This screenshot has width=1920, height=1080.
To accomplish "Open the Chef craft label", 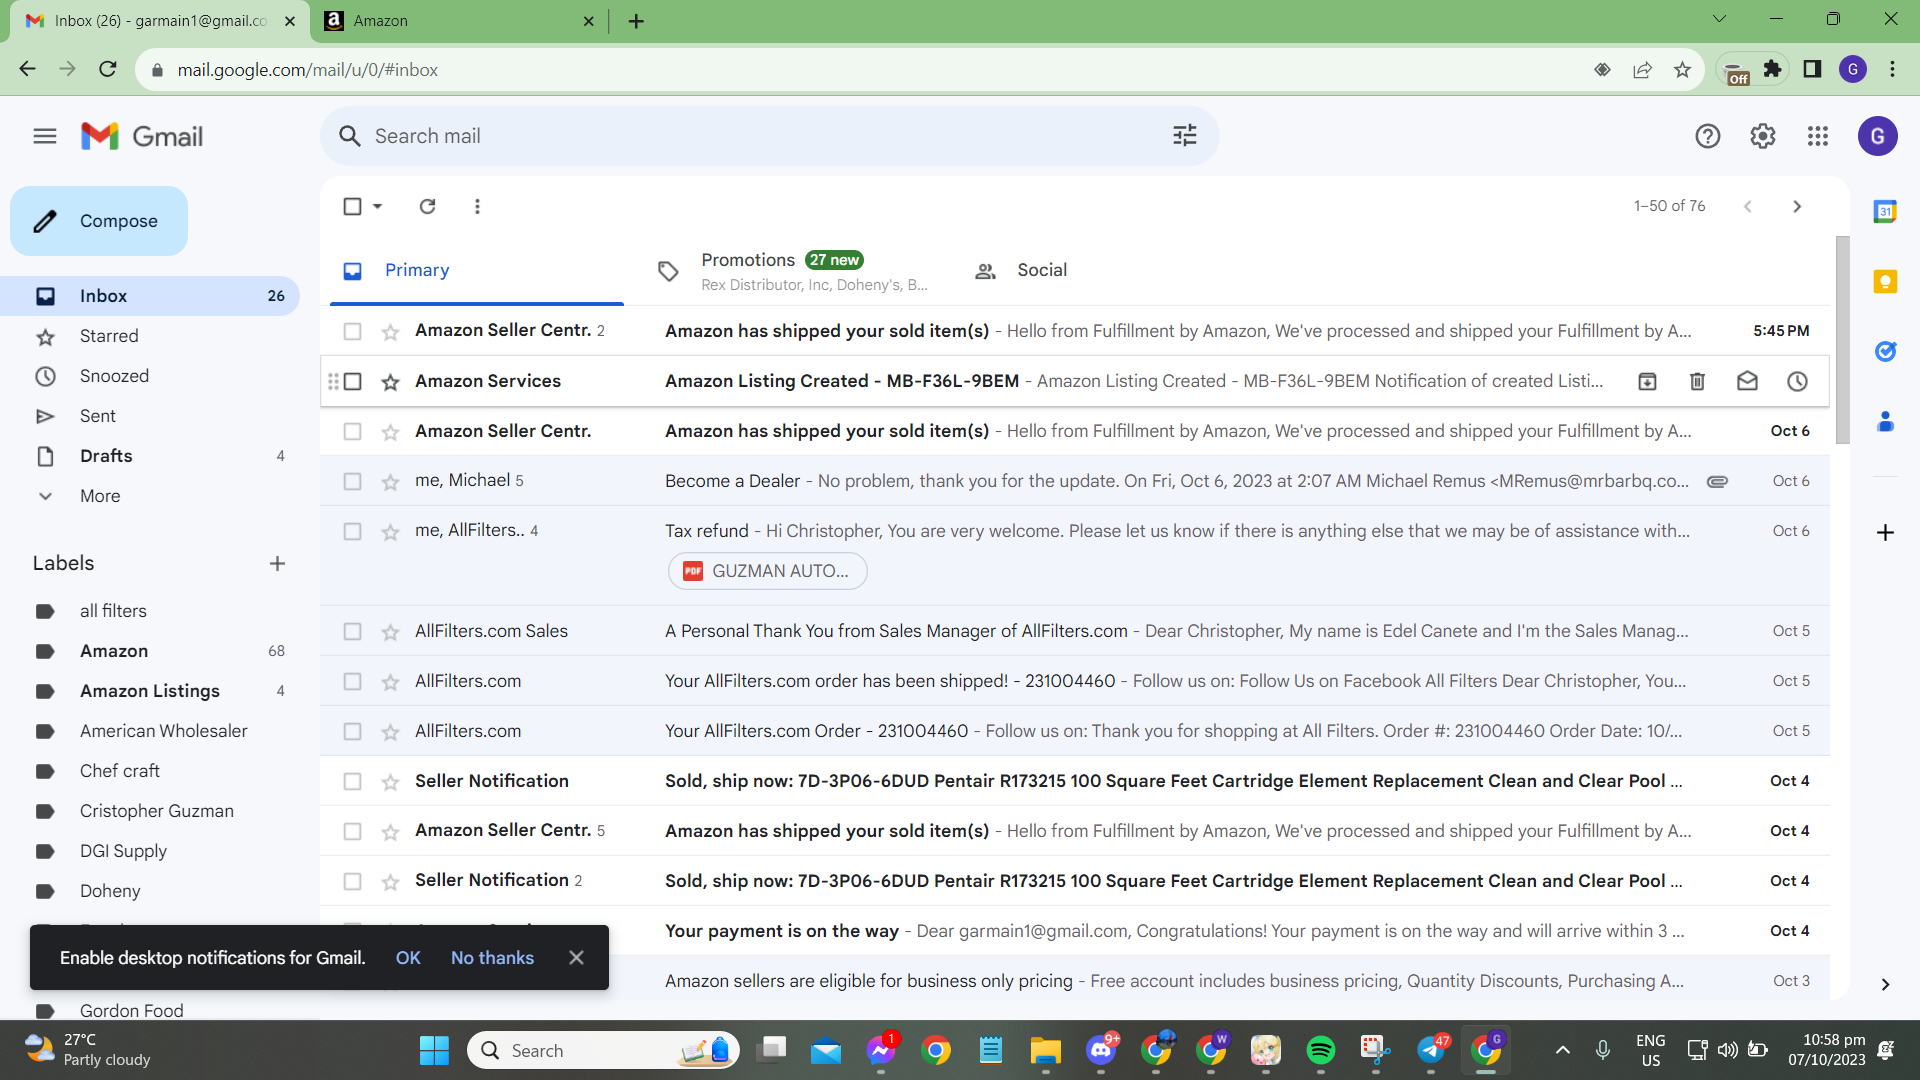I will (x=119, y=771).
